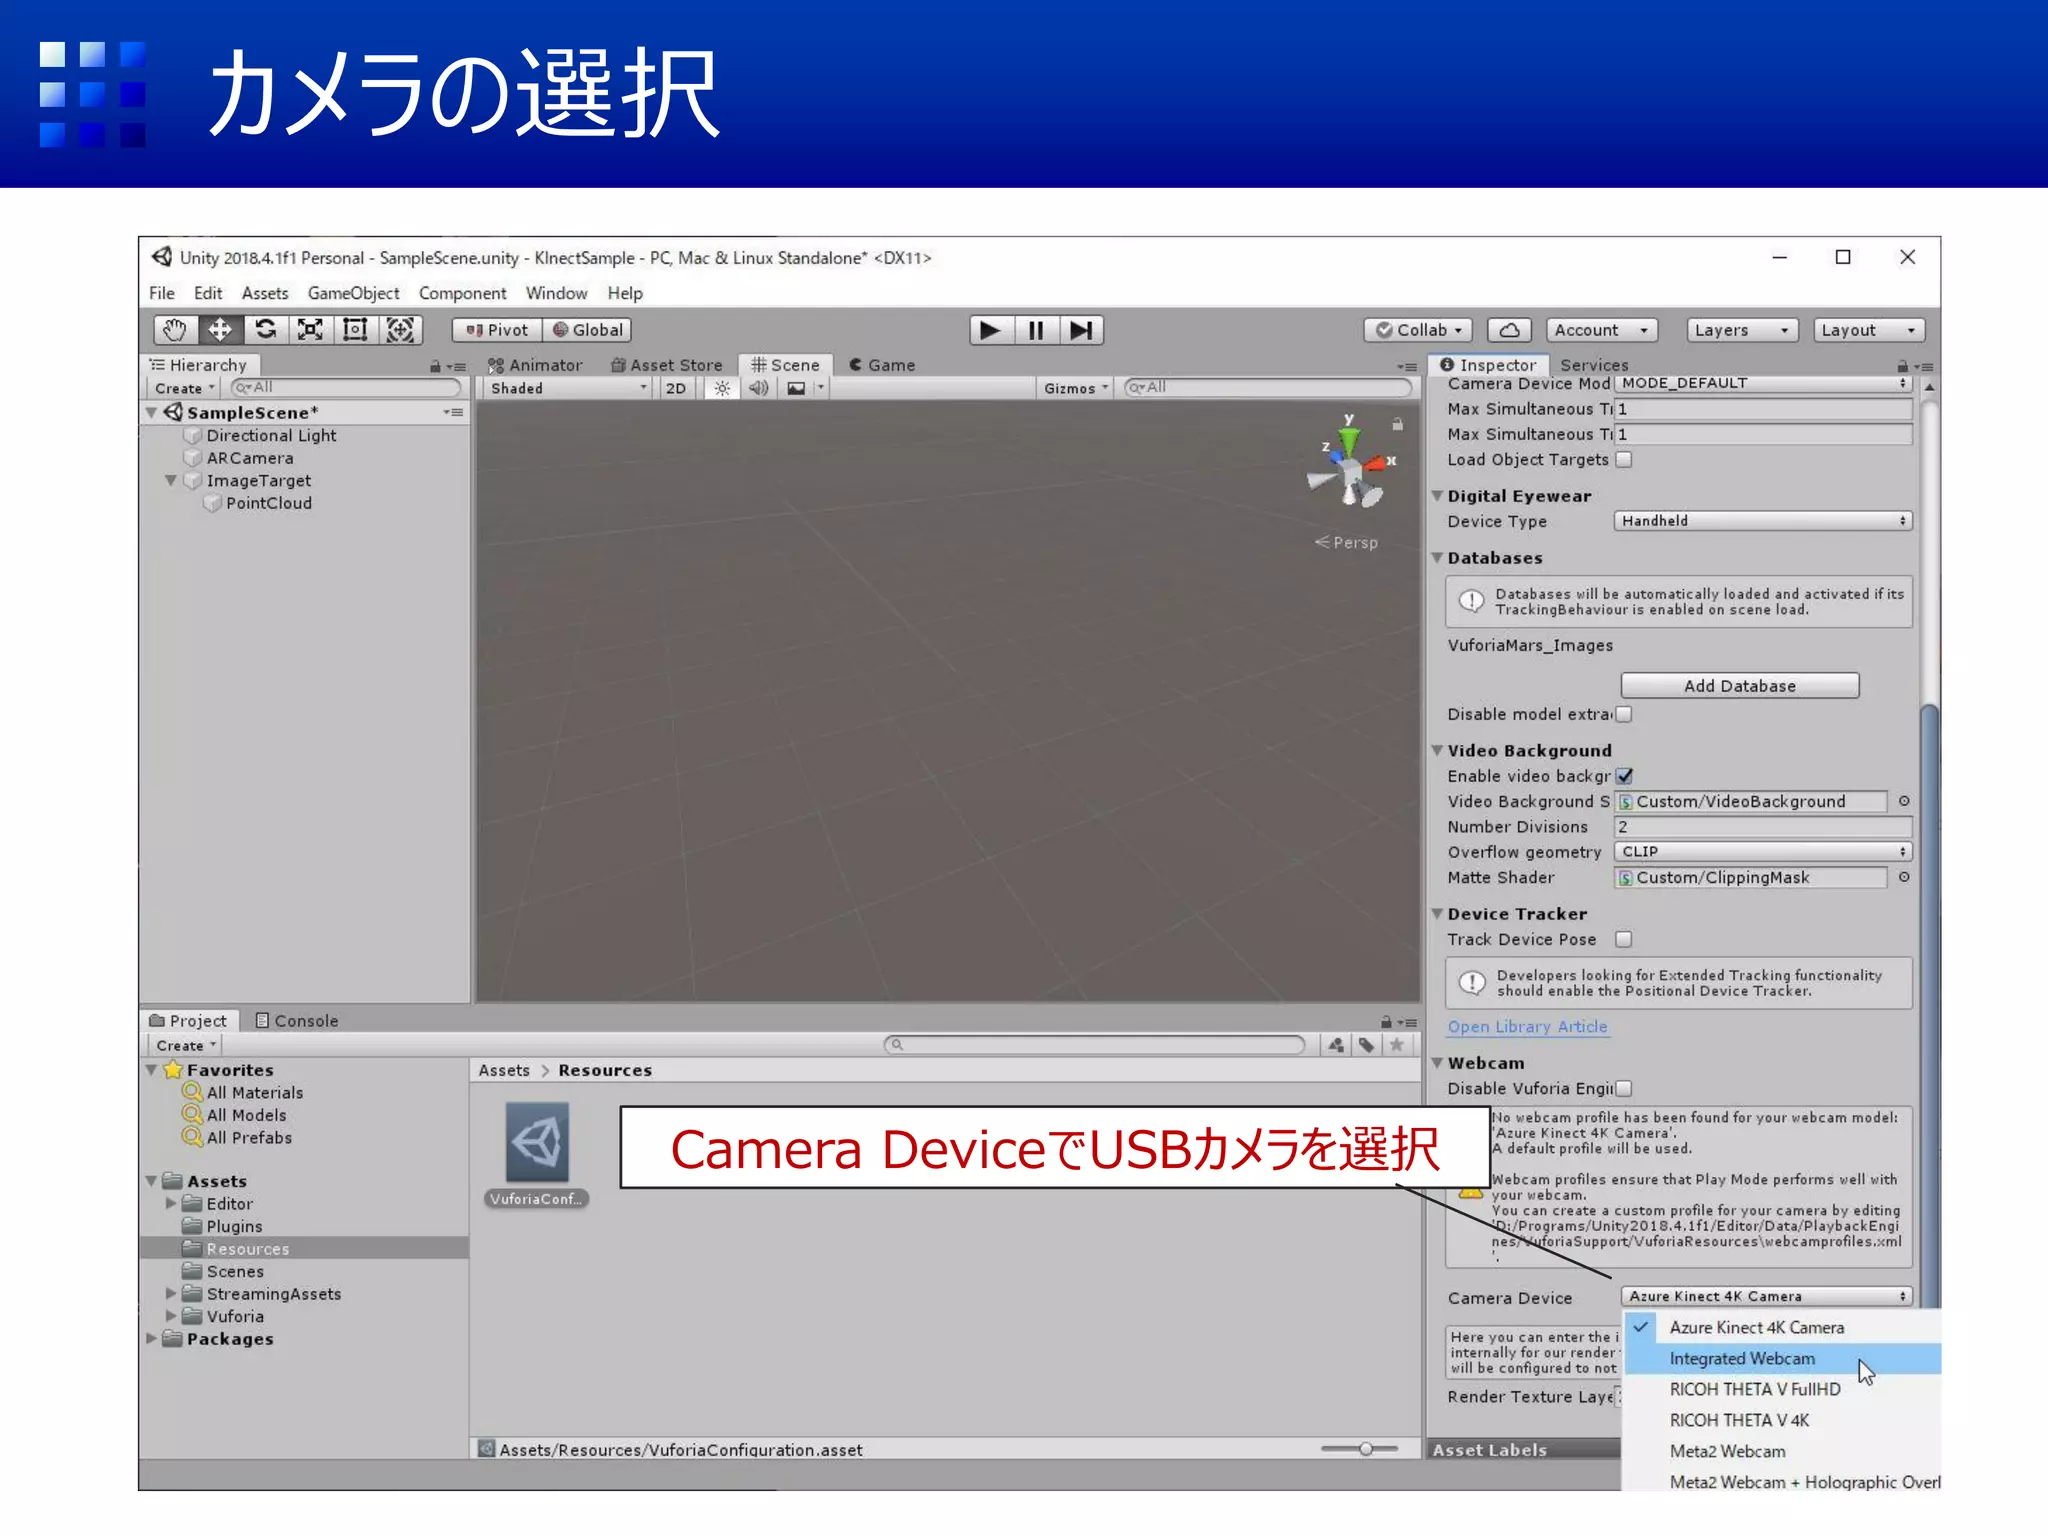2048x1536 pixels.
Task: Enable Load Object Targets checkbox
Action: 1624,460
